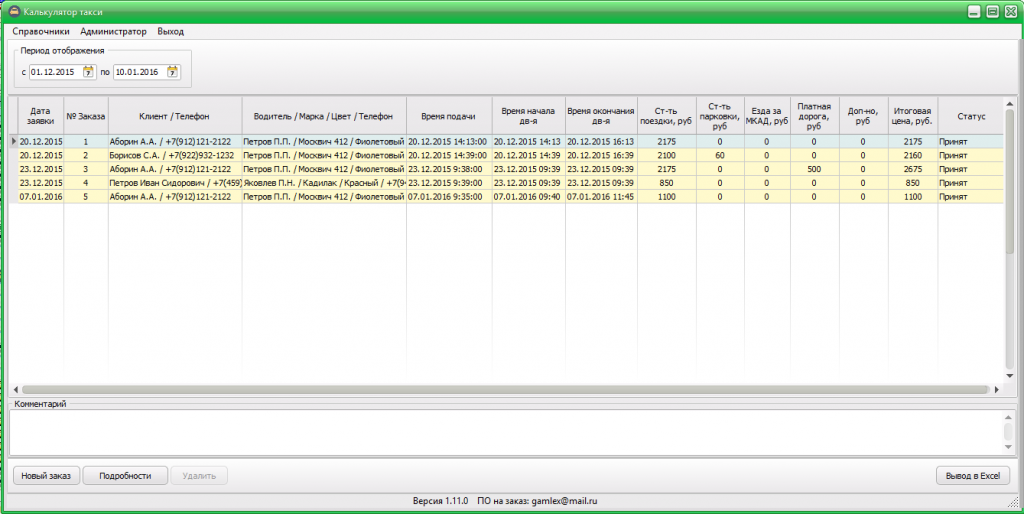Click the row indicator arrow of order 1
The width and height of the screenshot is (1024, 514).
pos(13,142)
